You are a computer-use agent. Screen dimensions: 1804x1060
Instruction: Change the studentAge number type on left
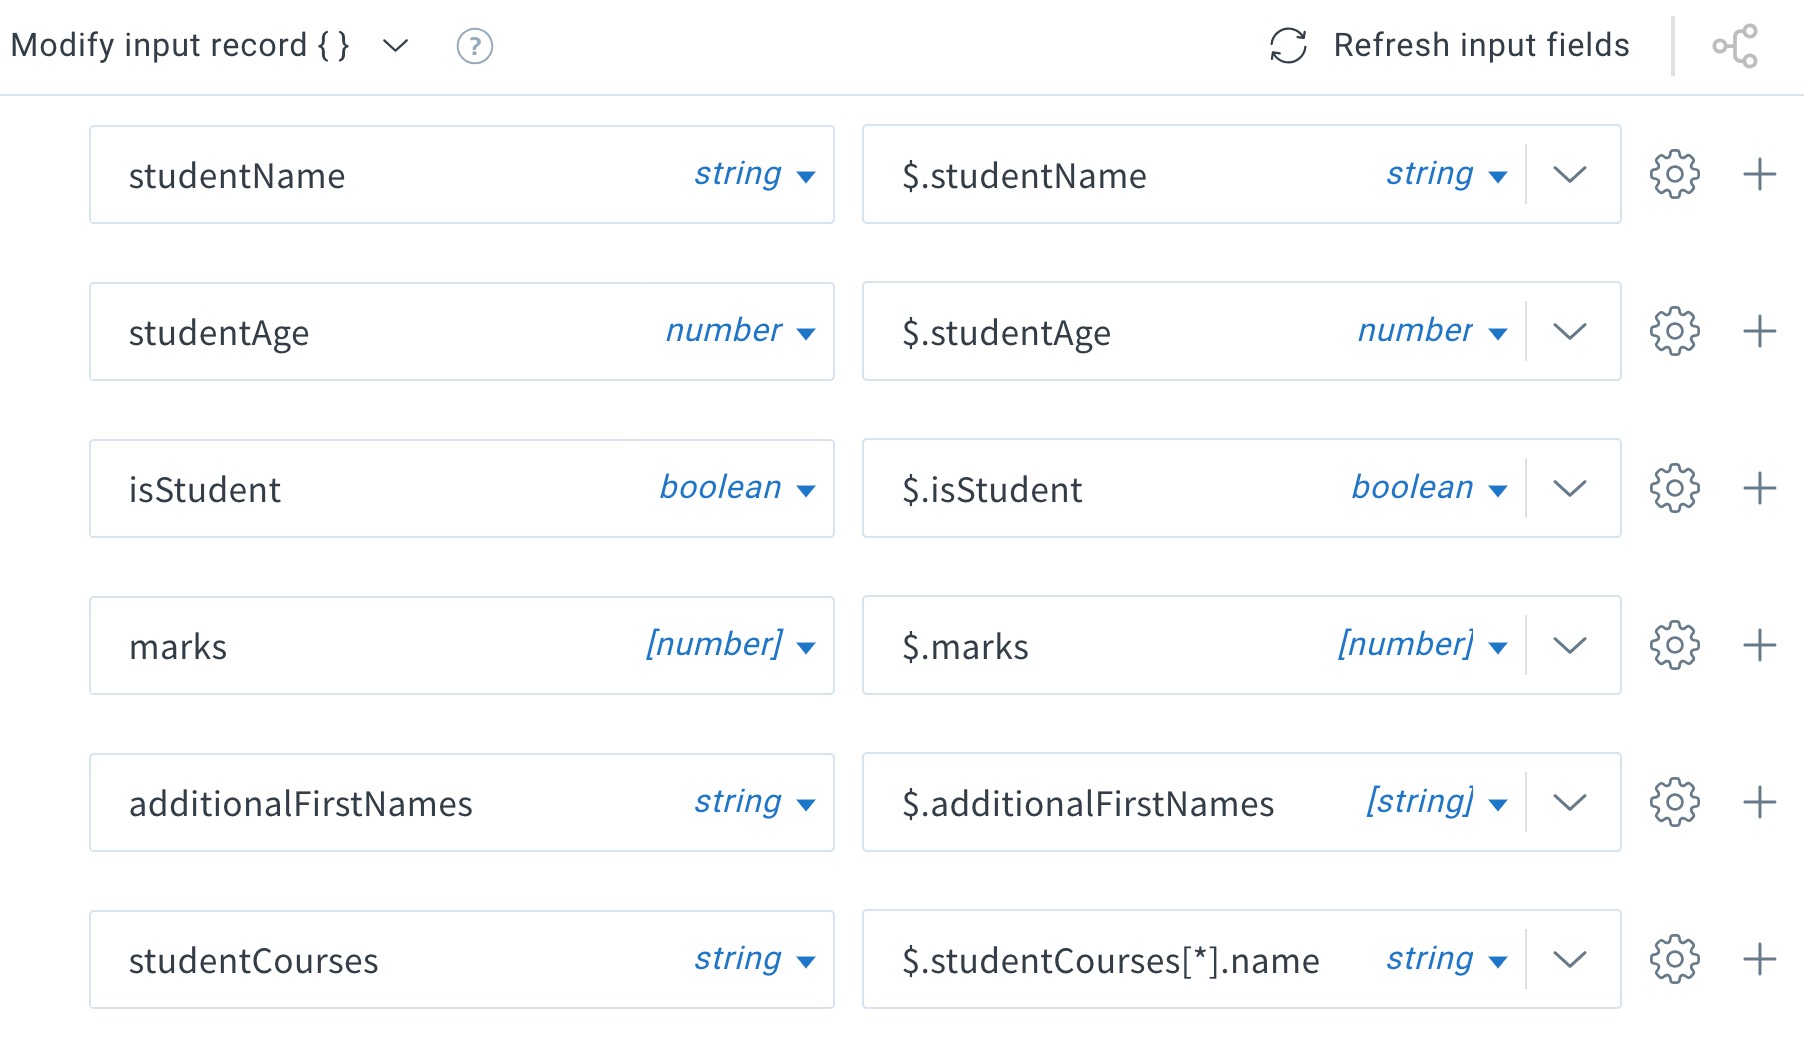pos(740,331)
